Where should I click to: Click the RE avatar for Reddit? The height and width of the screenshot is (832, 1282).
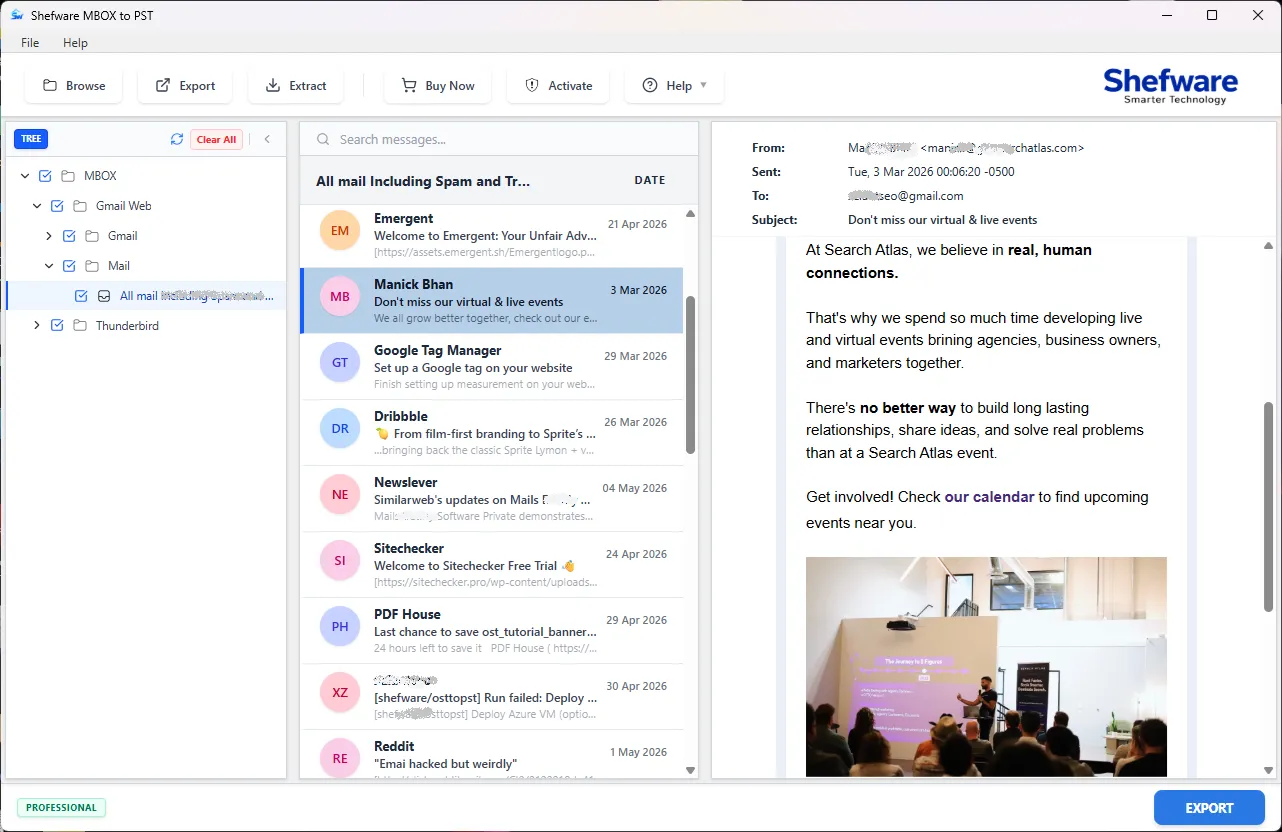click(340, 758)
